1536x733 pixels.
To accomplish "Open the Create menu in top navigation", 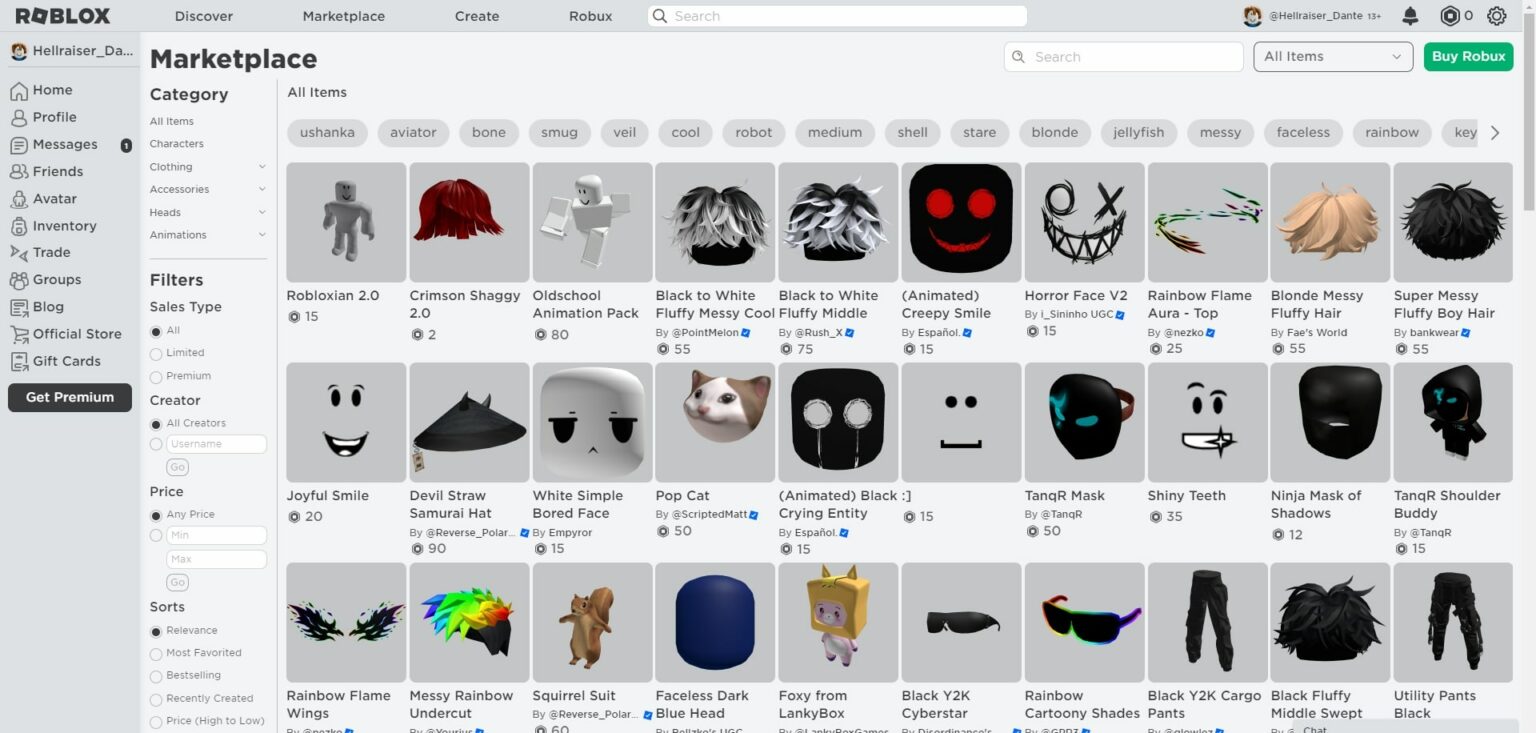I will [x=477, y=15].
